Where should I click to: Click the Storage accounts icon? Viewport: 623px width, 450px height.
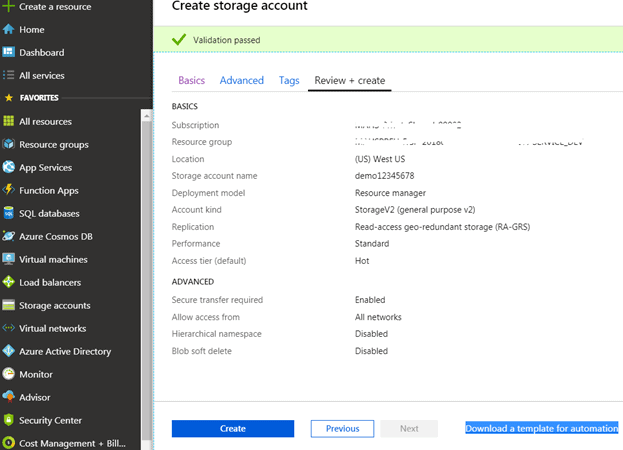coord(9,305)
